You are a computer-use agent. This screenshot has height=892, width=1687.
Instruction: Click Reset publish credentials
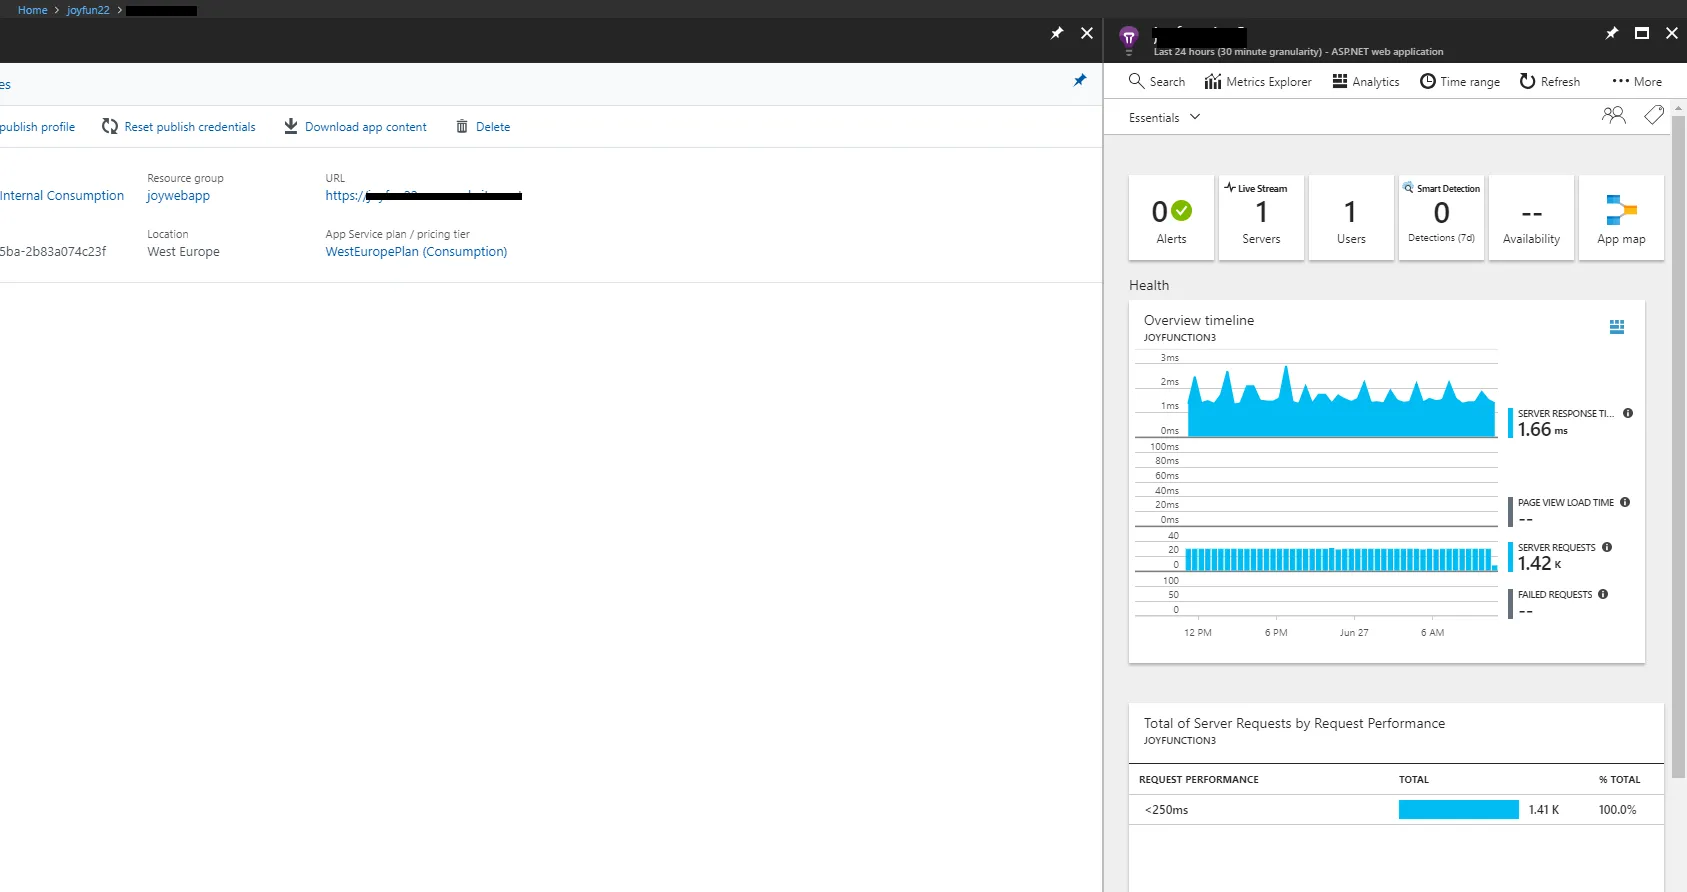click(x=178, y=127)
